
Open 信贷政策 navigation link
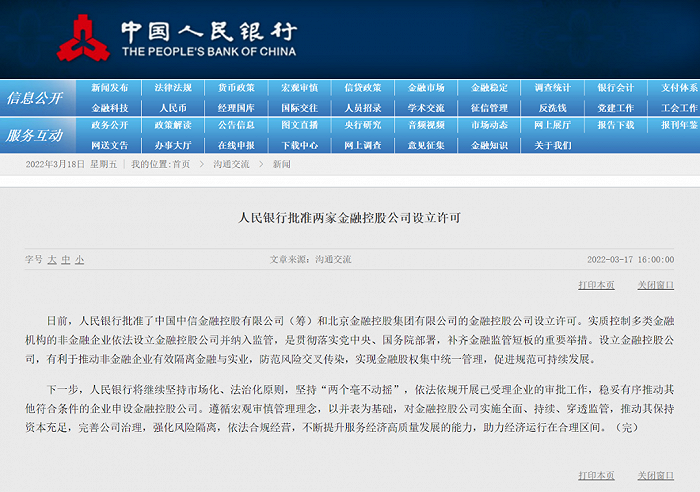click(x=363, y=88)
